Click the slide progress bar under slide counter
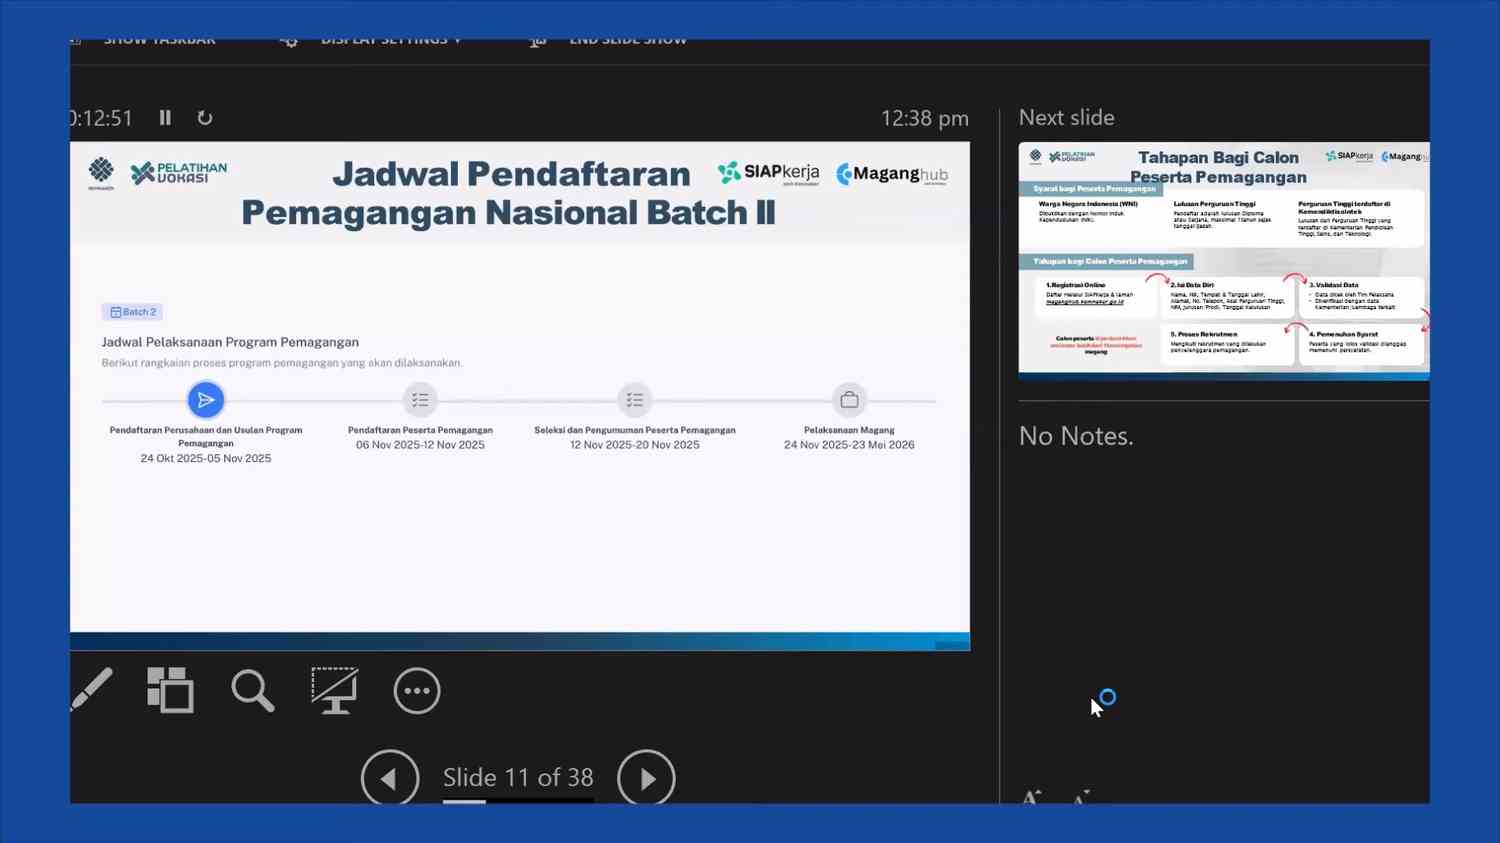1500x843 pixels. point(518,801)
